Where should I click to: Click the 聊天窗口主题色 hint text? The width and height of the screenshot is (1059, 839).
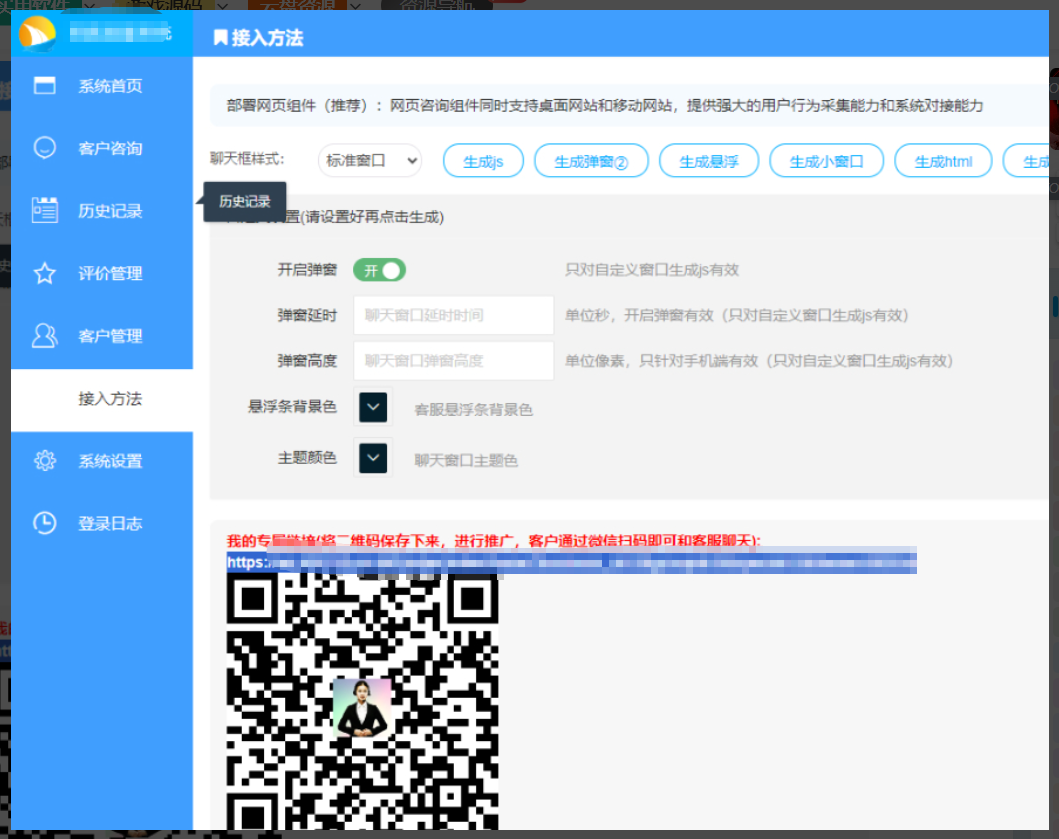pyautogui.click(x=466, y=460)
